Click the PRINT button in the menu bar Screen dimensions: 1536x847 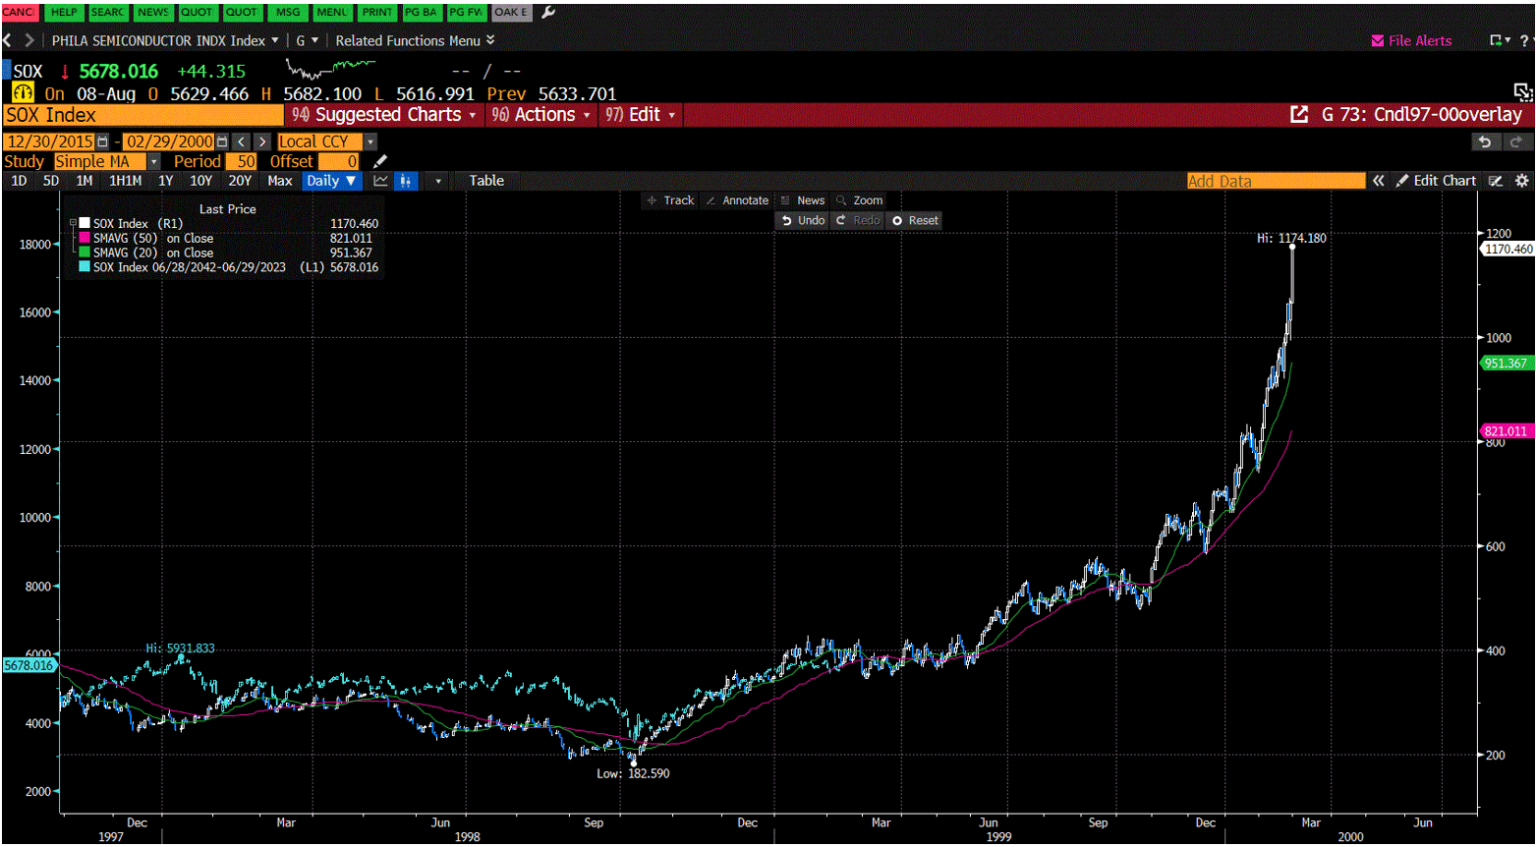378,13
